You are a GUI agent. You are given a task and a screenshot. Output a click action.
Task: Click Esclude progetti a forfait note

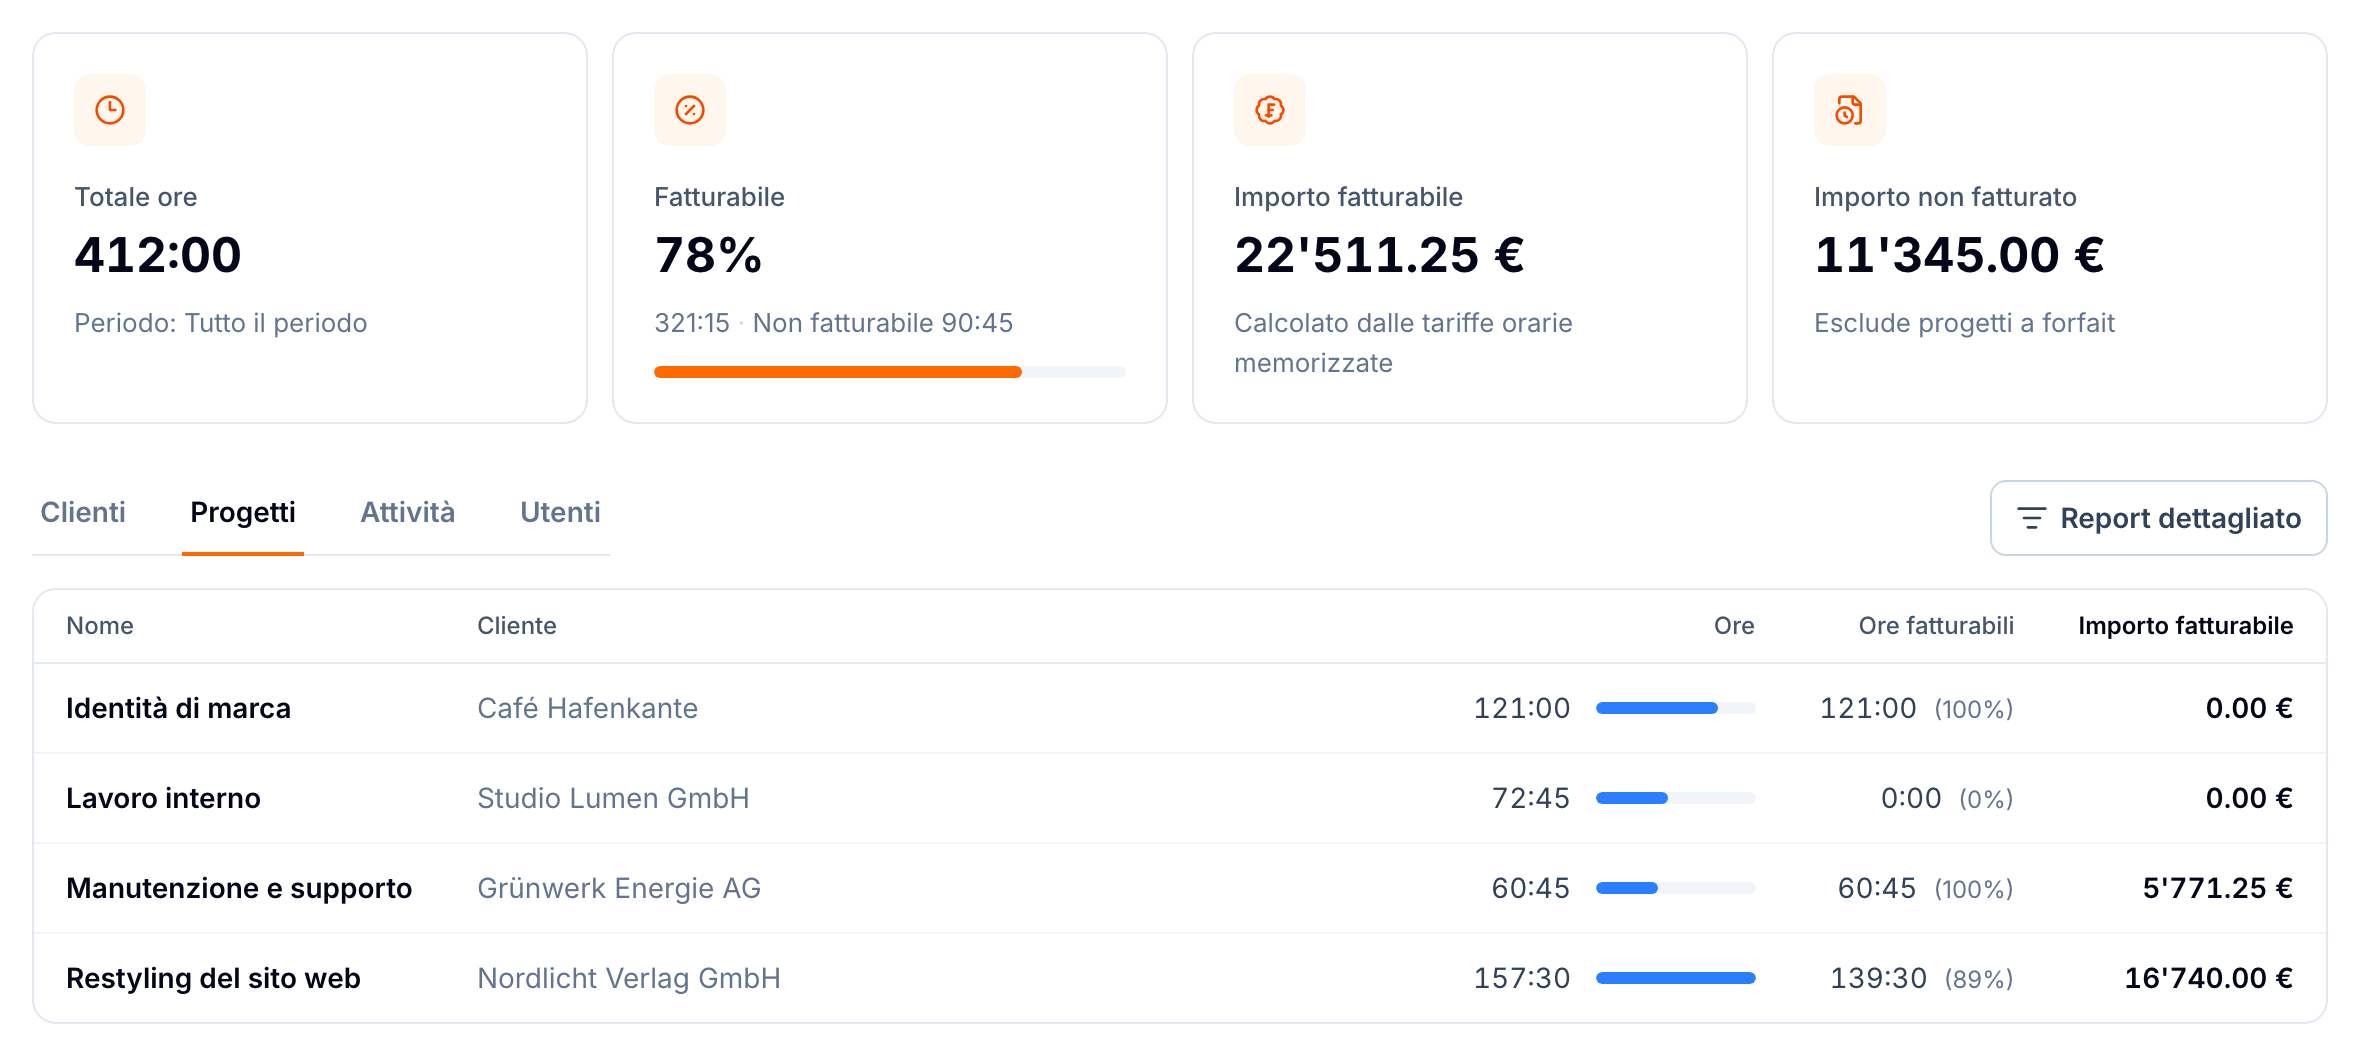point(1964,323)
